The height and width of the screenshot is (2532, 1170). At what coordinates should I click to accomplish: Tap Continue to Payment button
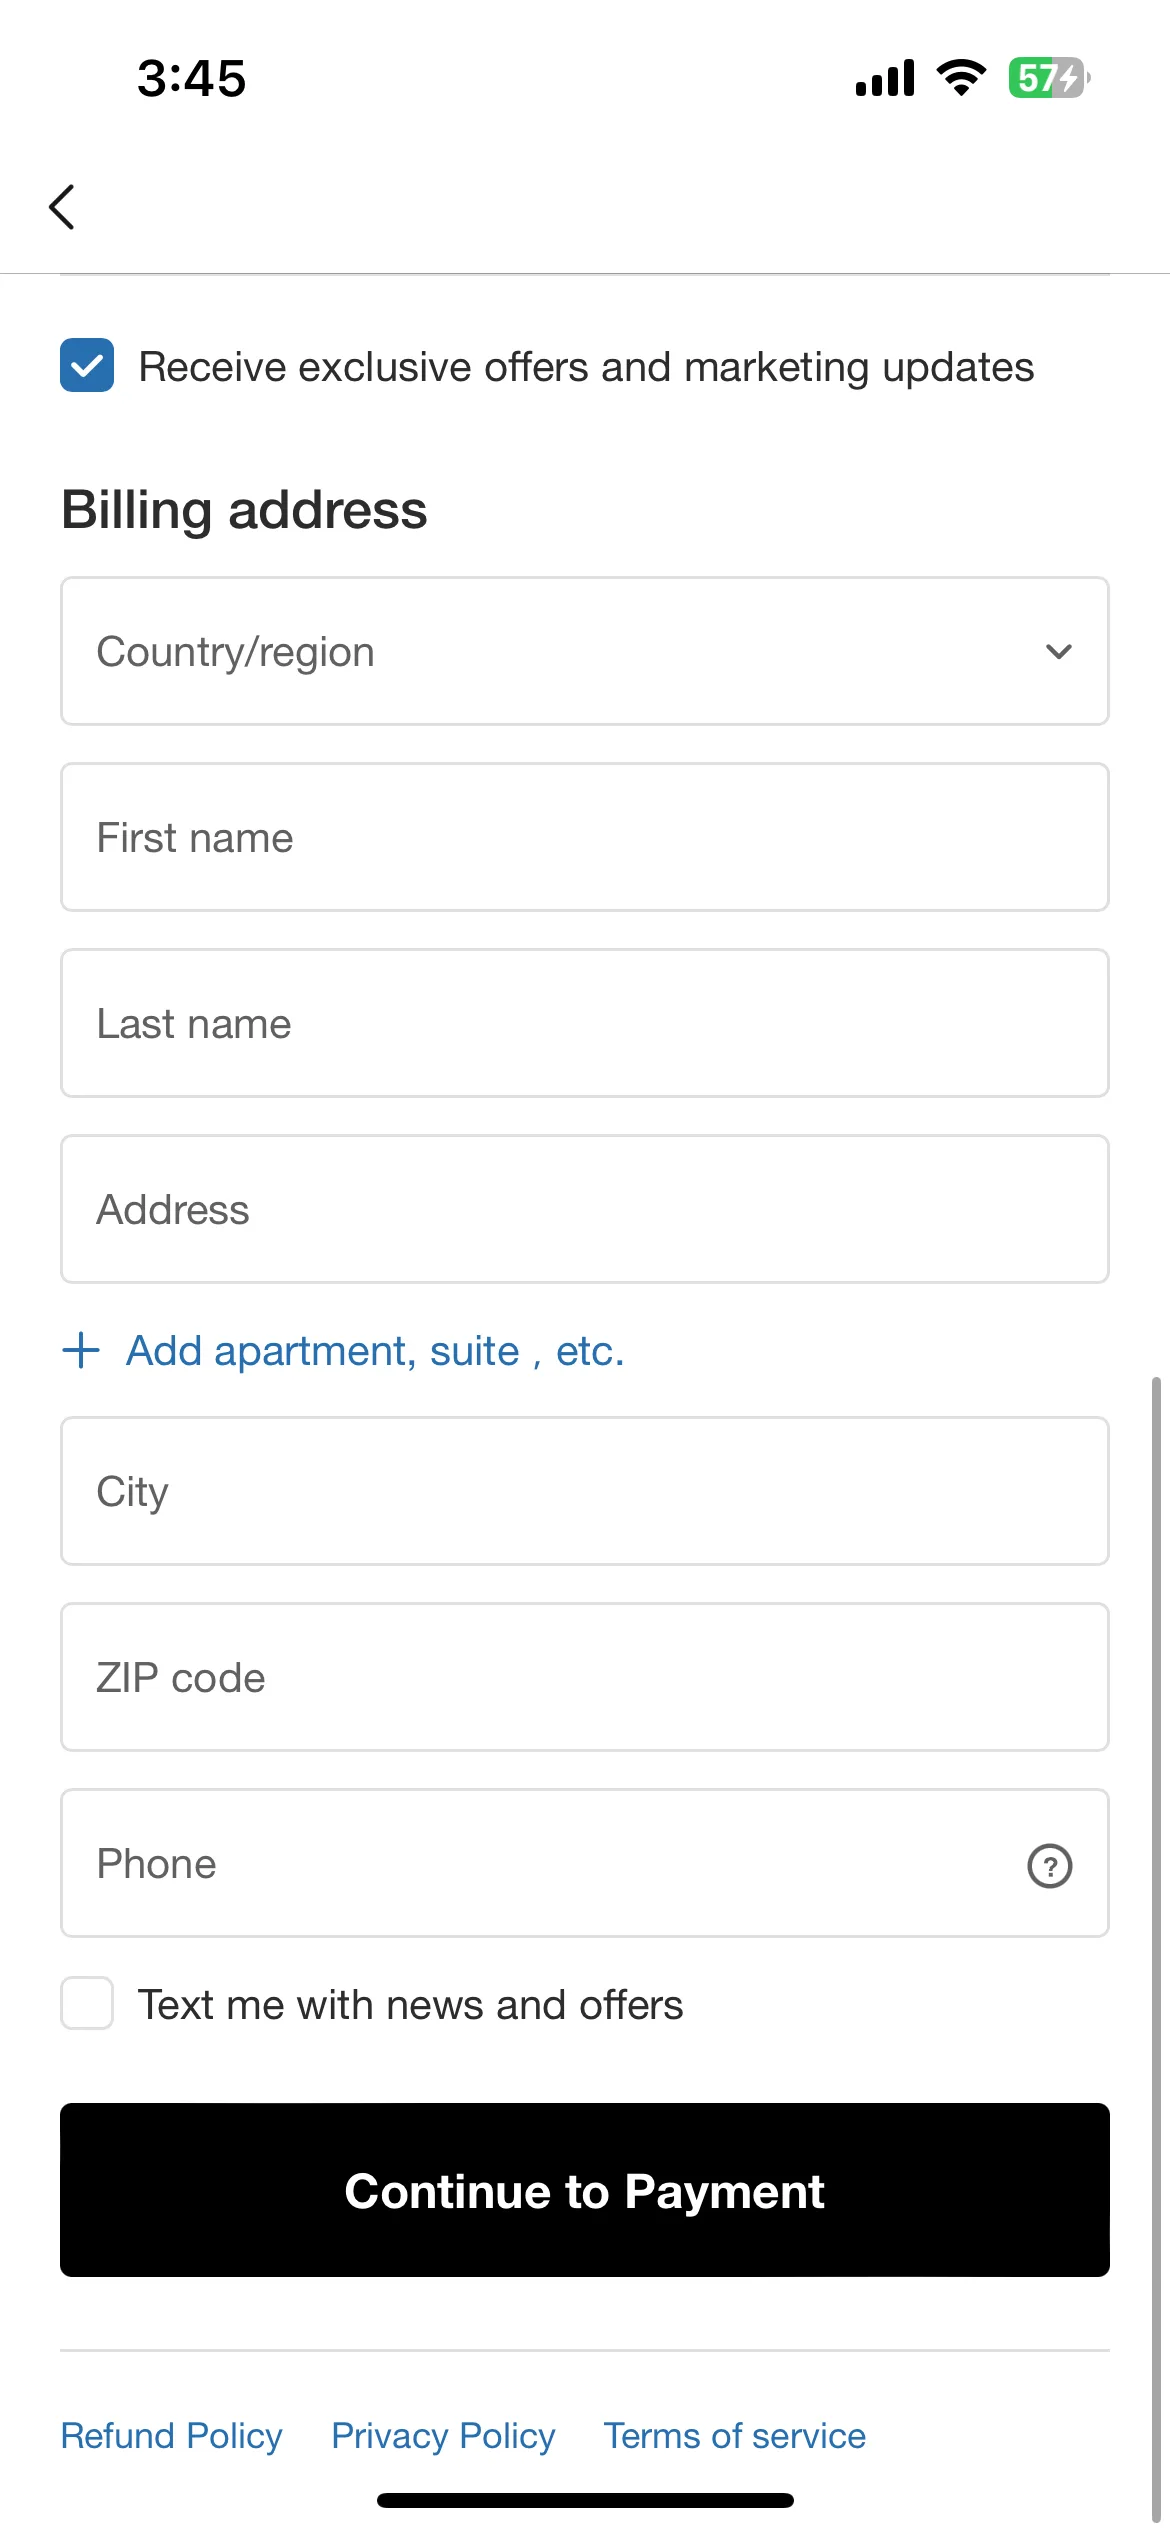[585, 2190]
